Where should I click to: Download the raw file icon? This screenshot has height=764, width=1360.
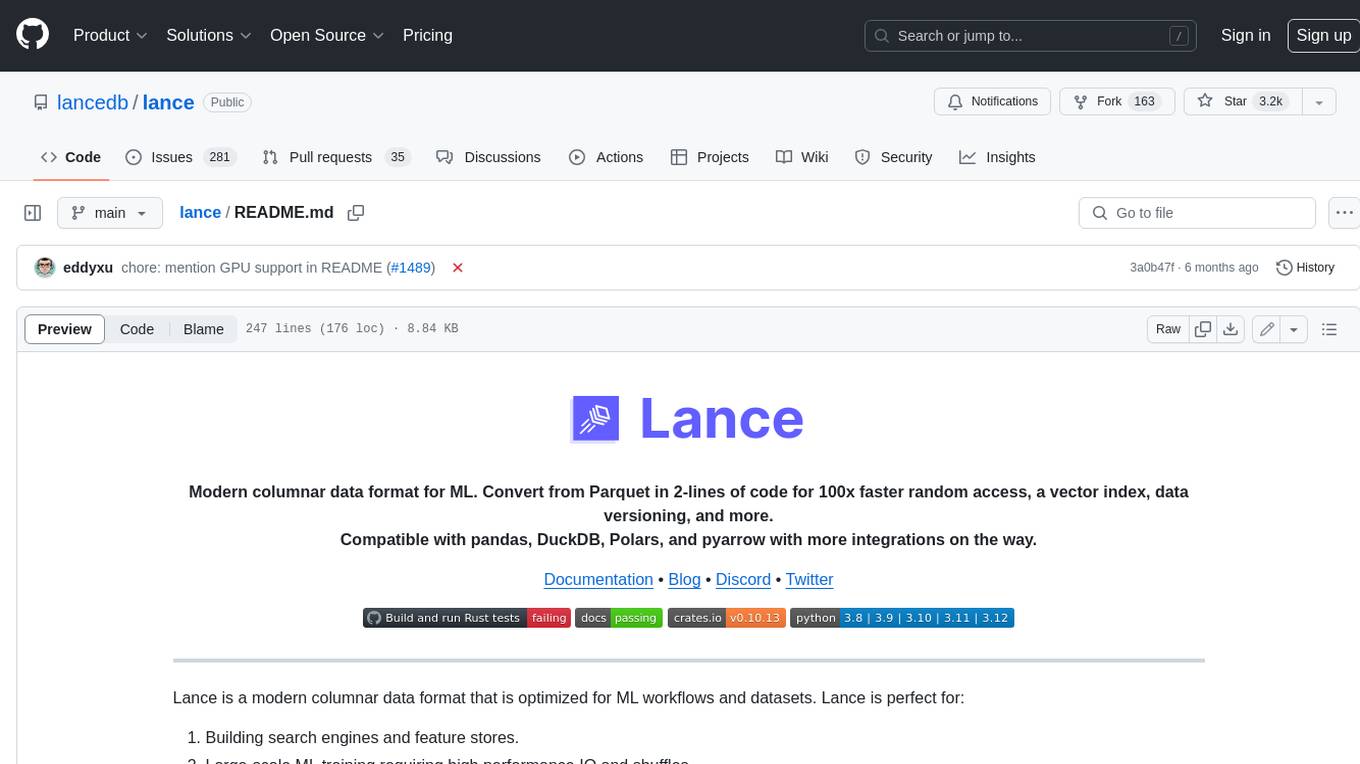tap(1231, 329)
